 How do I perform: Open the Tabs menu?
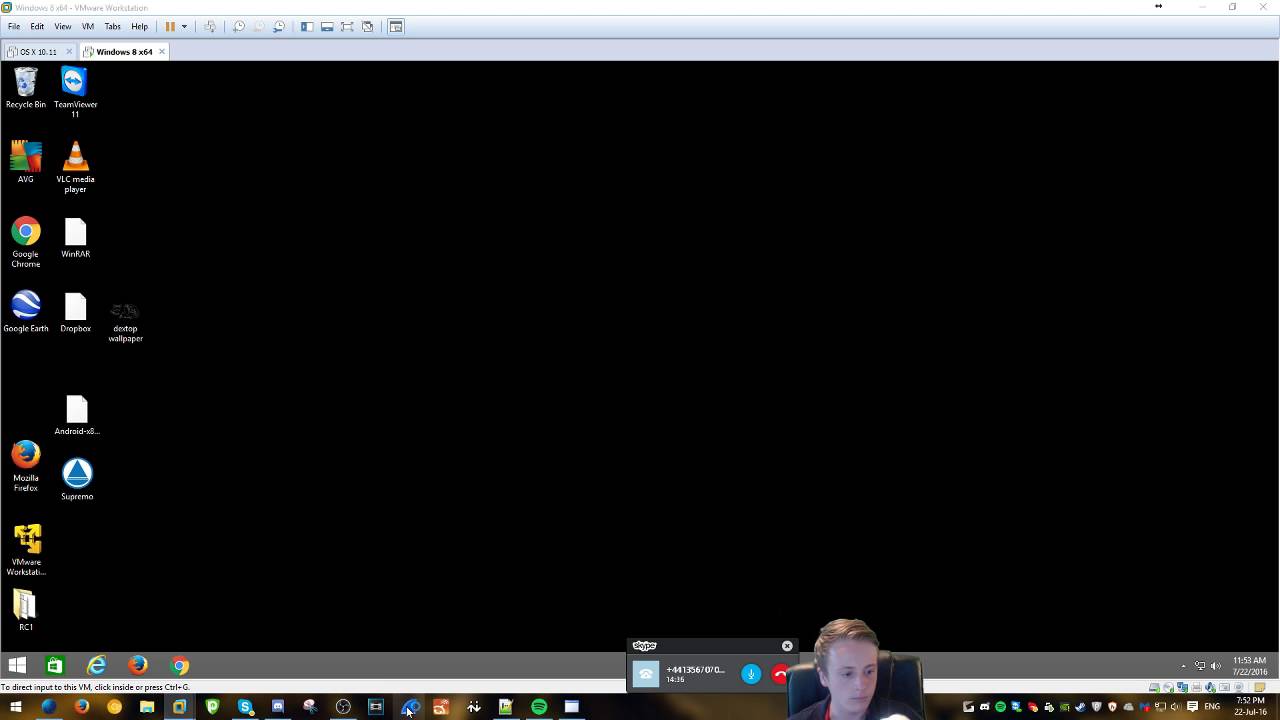[113, 27]
